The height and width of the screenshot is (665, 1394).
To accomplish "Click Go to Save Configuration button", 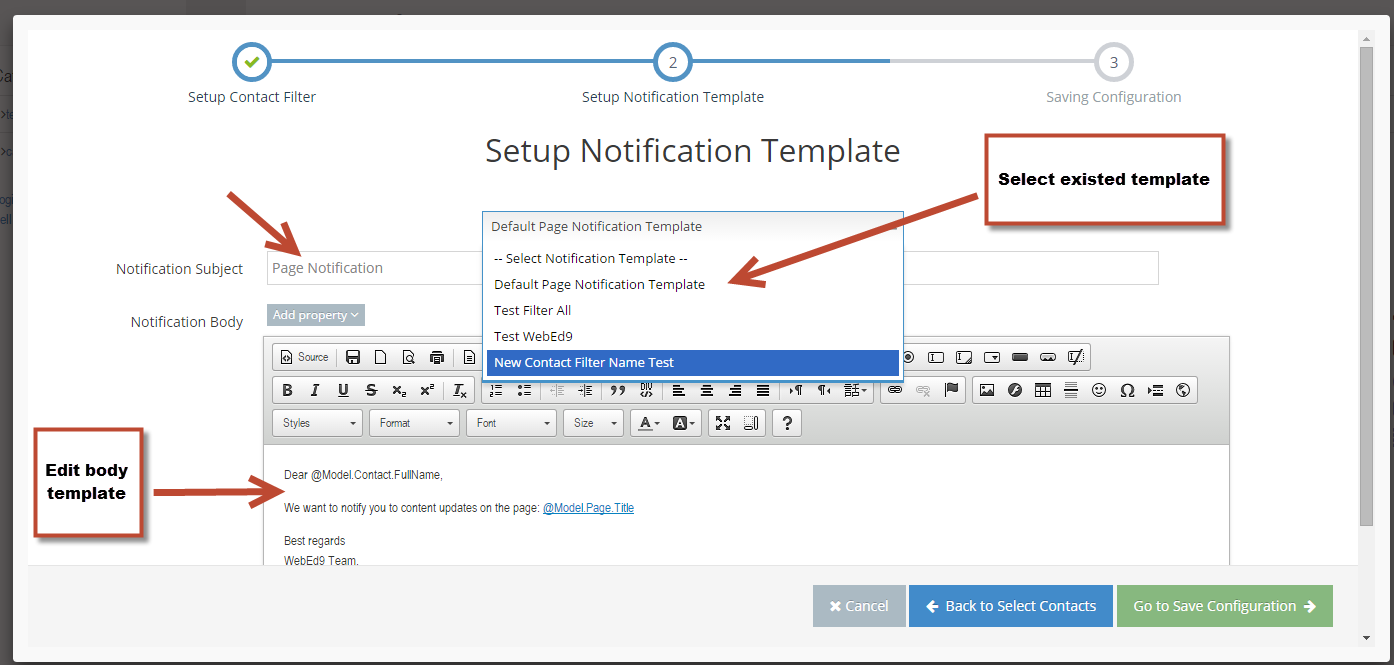I will pos(1224,606).
